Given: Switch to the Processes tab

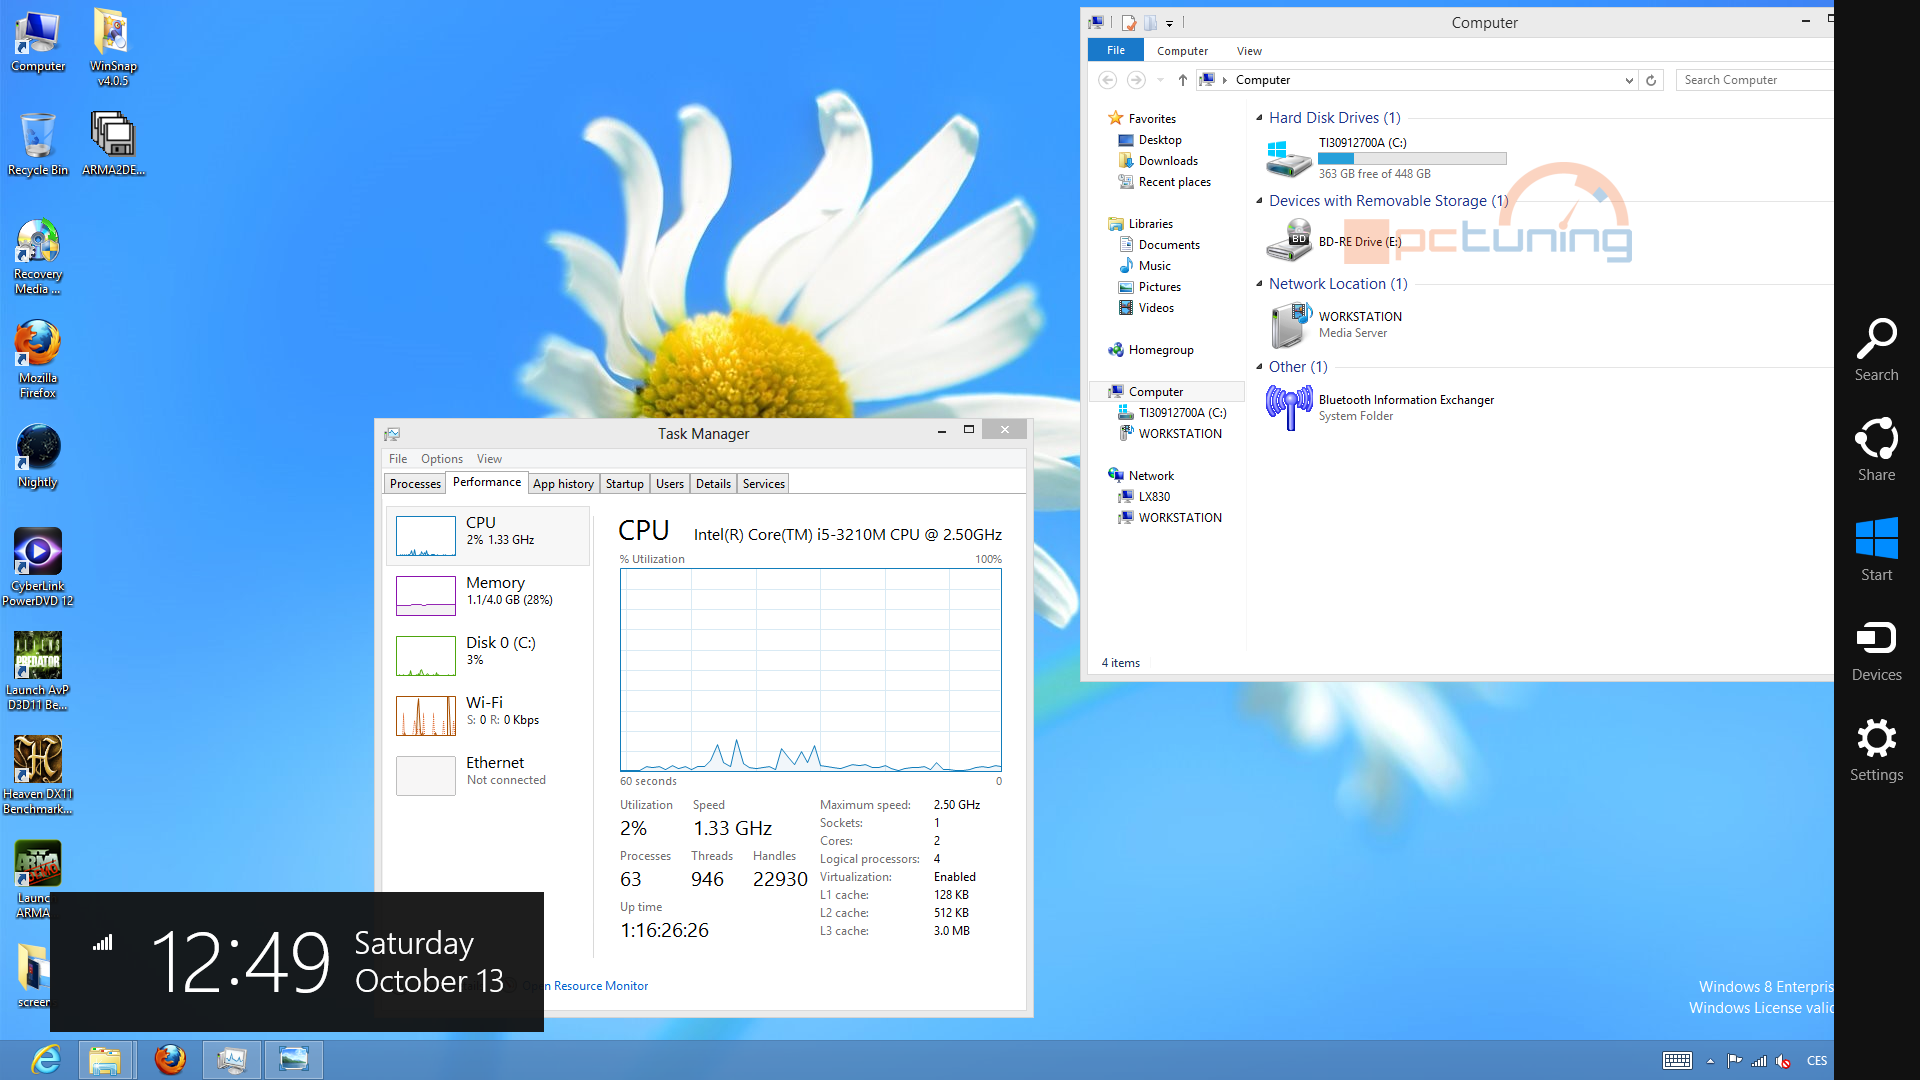Looking at the screenshot, I should pos(413,483).
